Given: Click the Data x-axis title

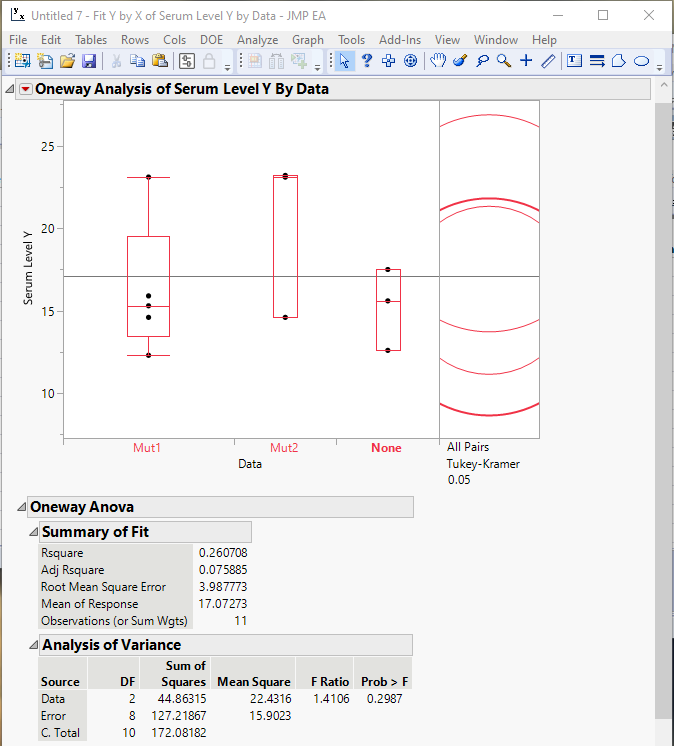Looking at the screenshot, I should [x=250, y=464].
